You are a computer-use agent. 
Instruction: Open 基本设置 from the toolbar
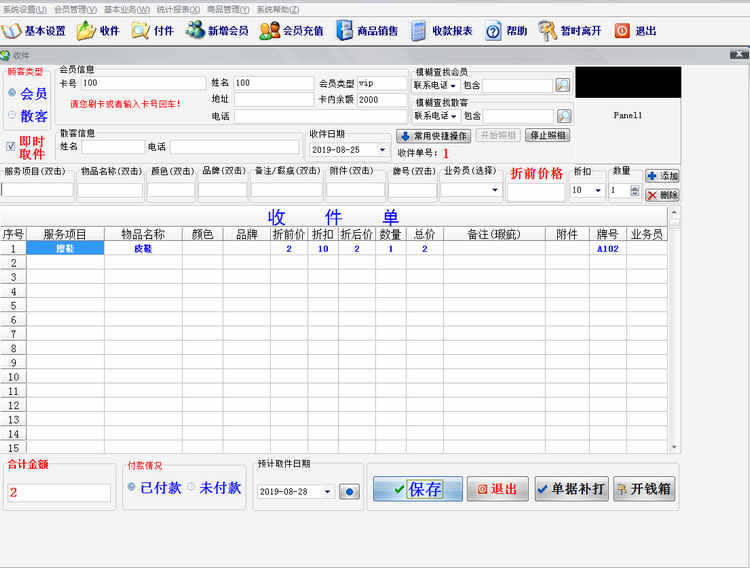click(33, 31)
